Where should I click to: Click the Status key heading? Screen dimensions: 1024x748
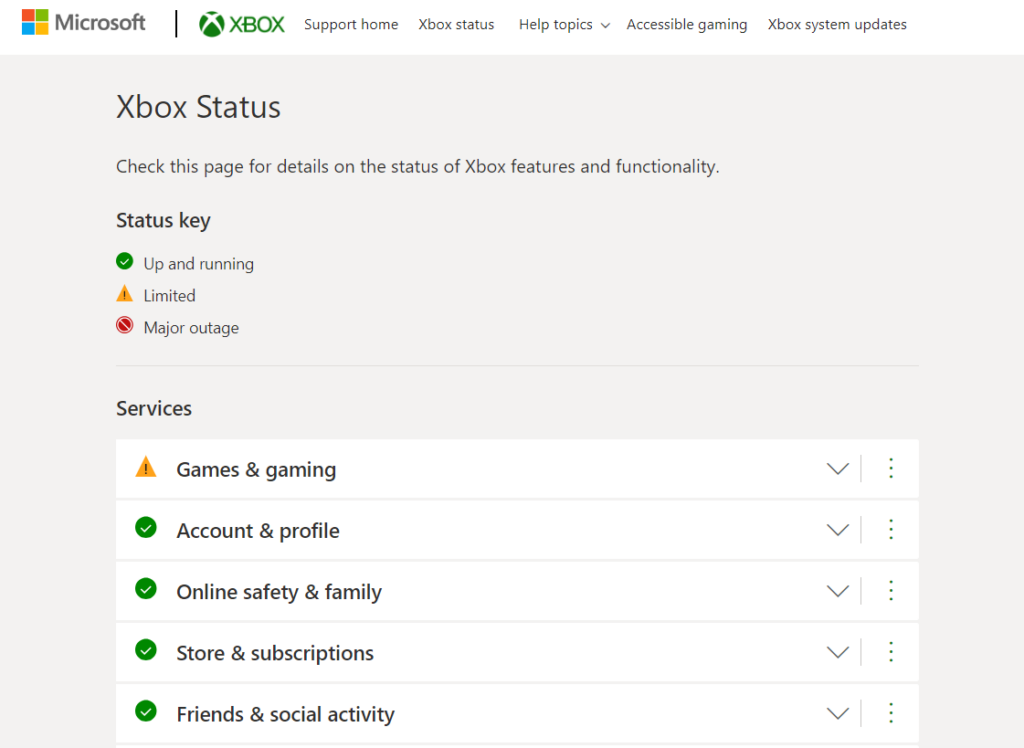point(163,221)
